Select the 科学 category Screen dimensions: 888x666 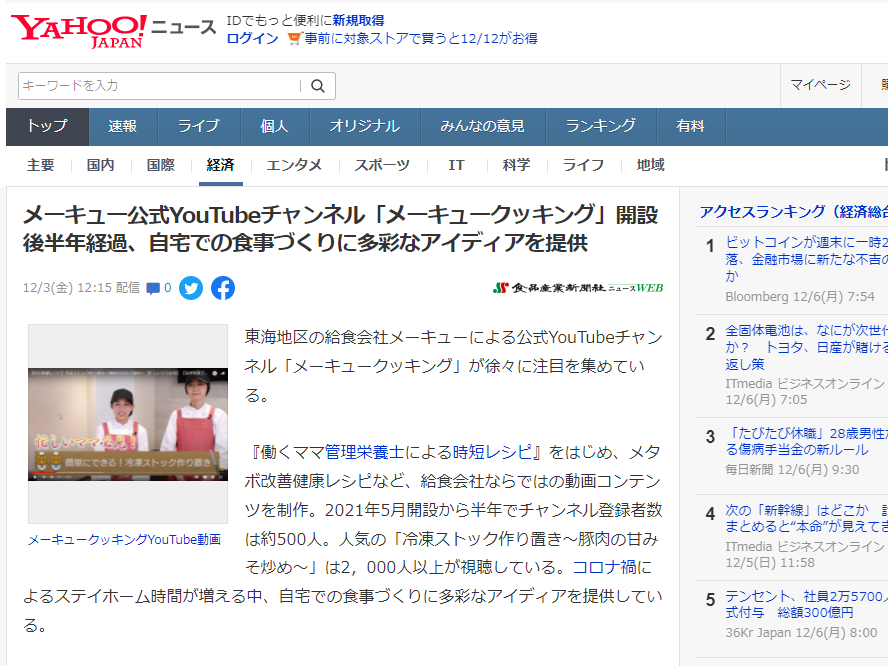coord(516,165)
